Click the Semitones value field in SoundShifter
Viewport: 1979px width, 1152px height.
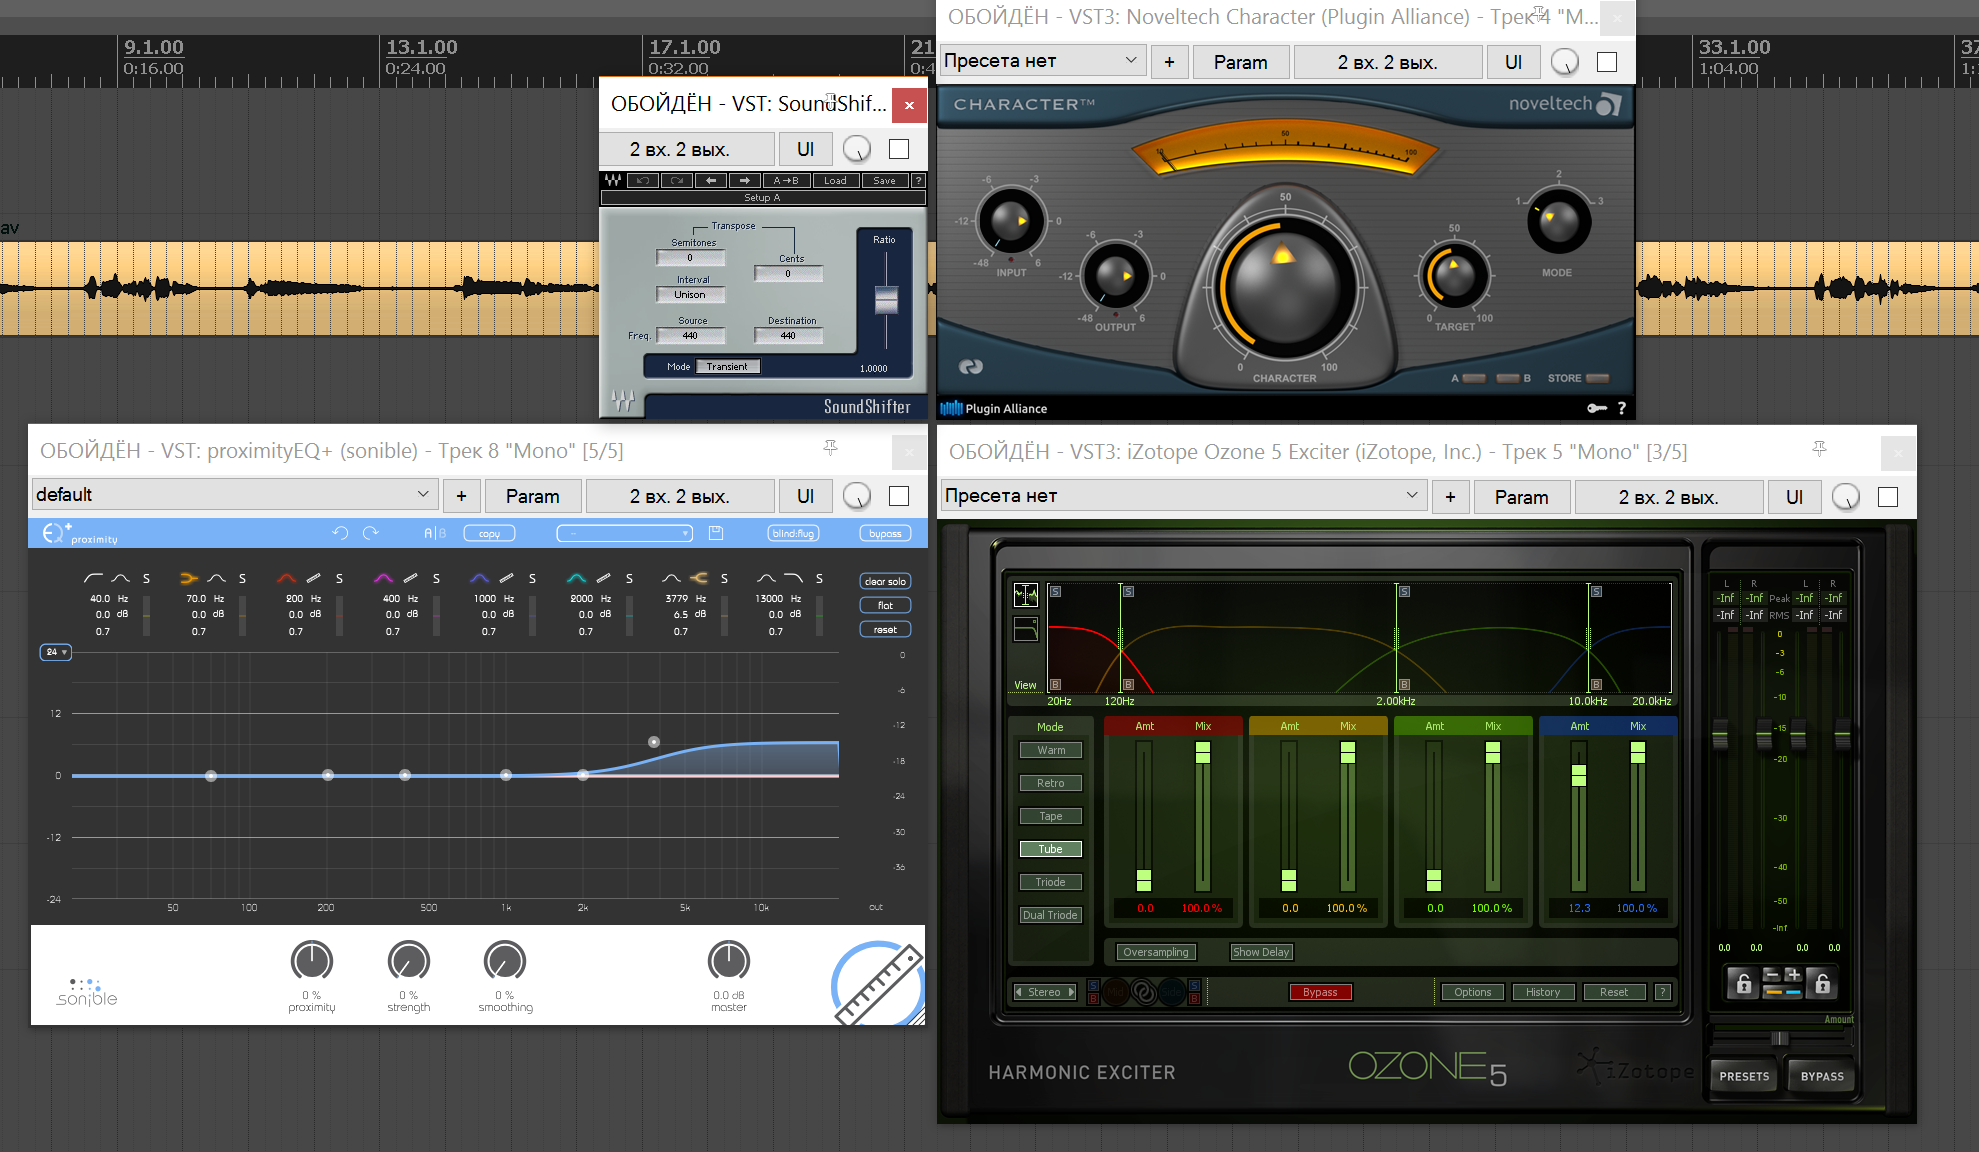(690, 258)
